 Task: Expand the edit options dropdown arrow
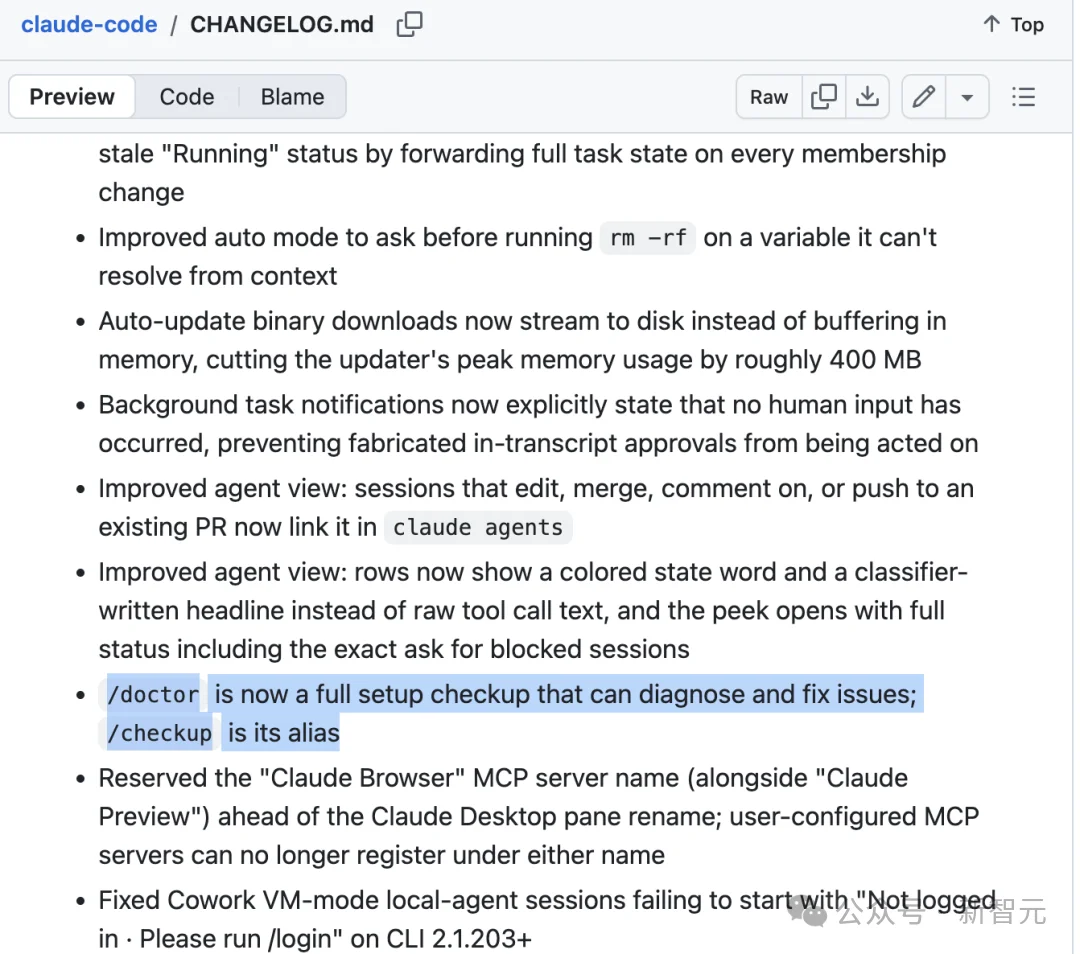coord(967,97)
